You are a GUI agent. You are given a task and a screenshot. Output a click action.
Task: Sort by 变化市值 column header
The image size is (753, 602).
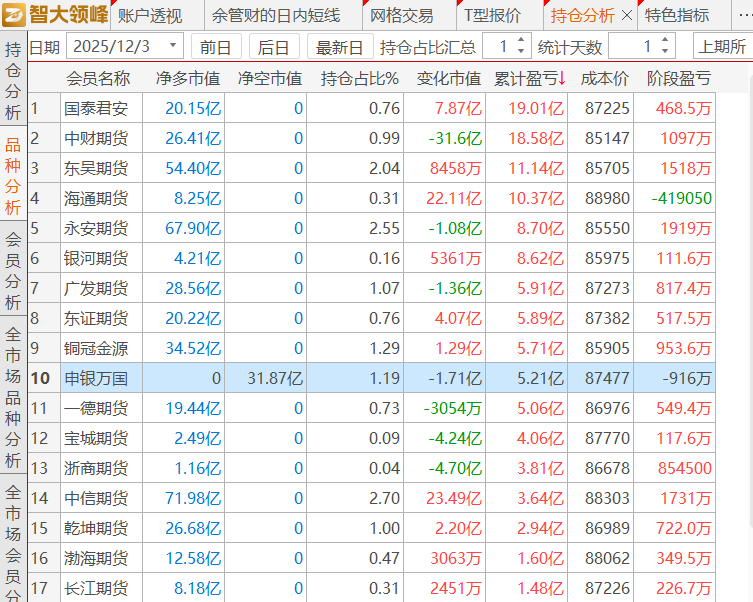[449, 78]
